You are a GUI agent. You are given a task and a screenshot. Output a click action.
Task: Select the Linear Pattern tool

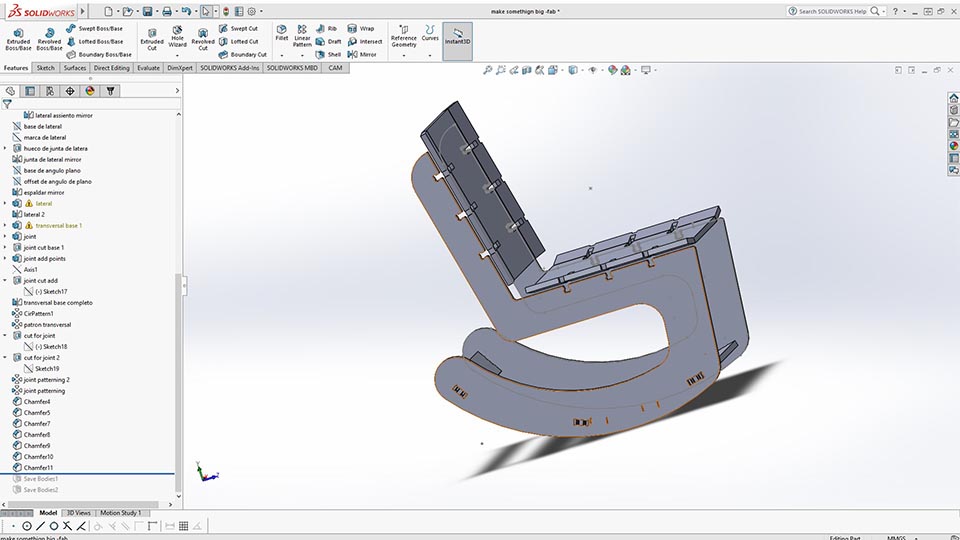(x=302, y=37)
